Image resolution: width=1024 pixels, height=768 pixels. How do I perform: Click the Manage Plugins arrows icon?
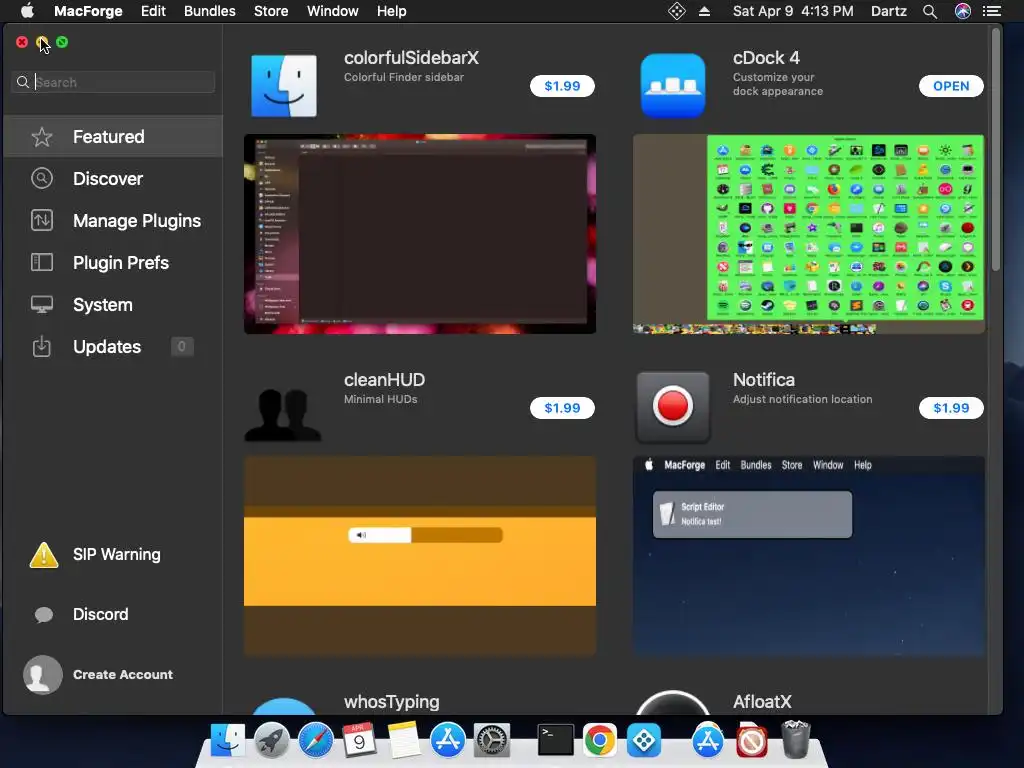click(x=42, y=220)
